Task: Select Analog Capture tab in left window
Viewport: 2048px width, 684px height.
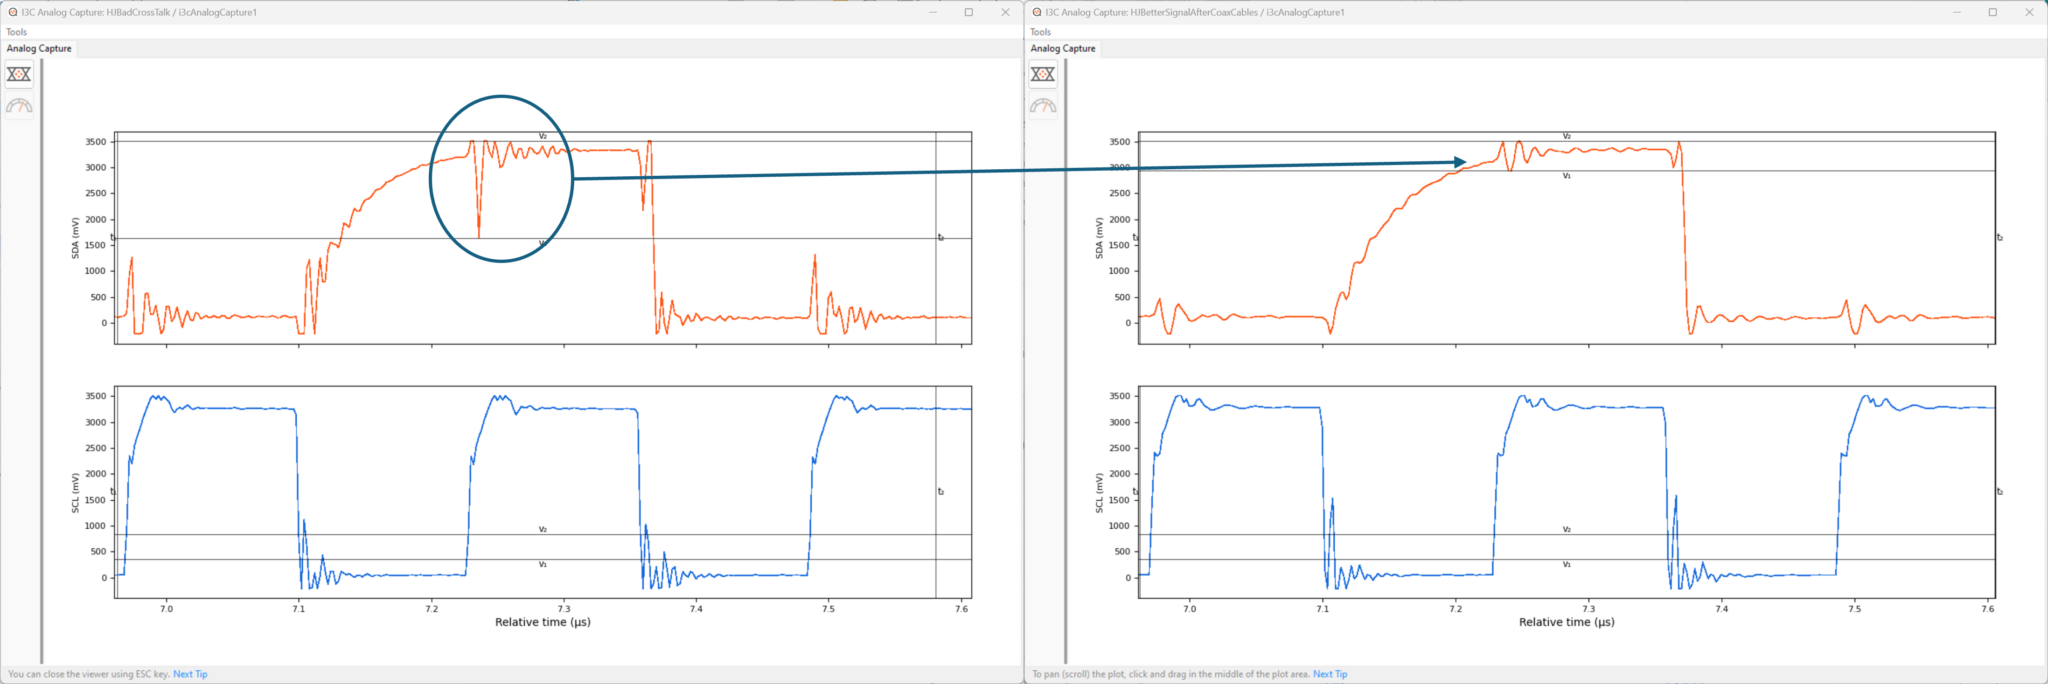Action: tap(39, 48)
